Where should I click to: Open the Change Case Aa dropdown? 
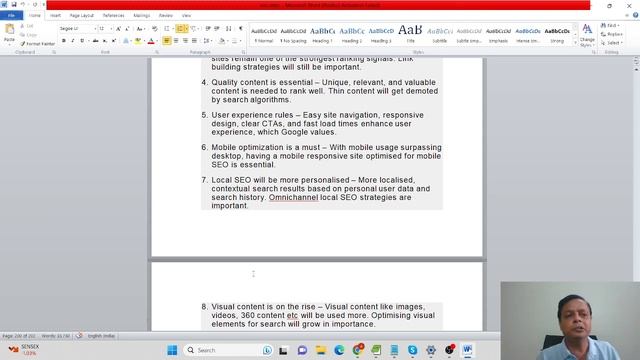140,29
